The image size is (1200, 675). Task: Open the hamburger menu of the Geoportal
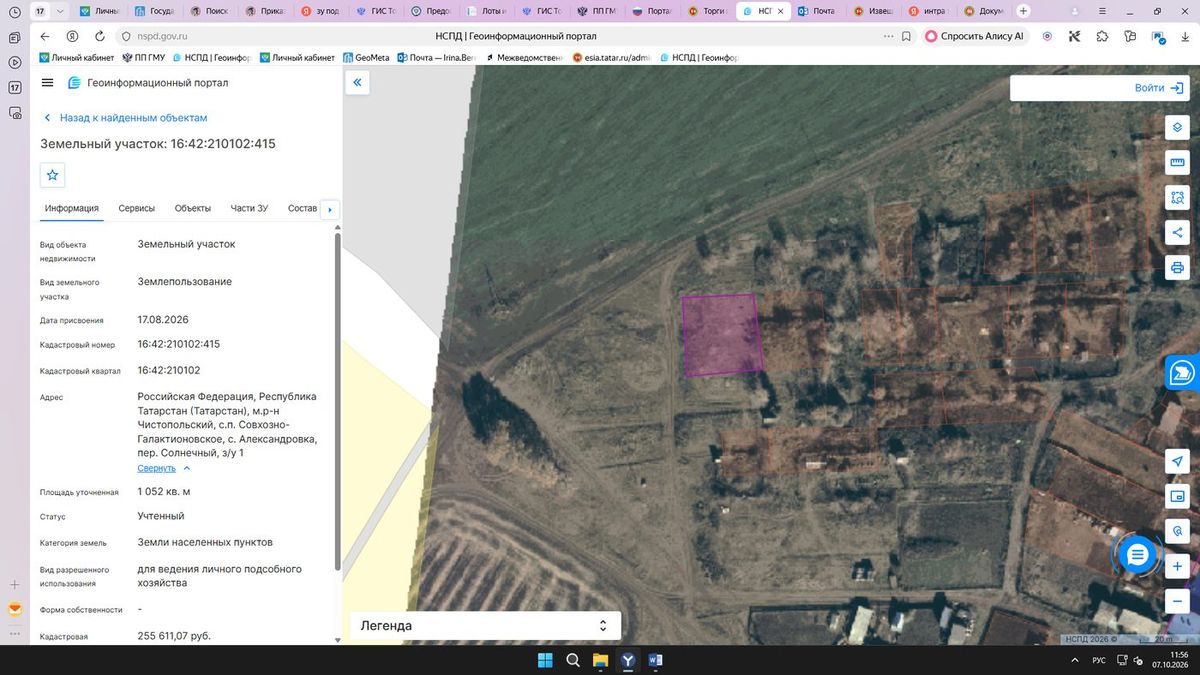click(47, 83)
